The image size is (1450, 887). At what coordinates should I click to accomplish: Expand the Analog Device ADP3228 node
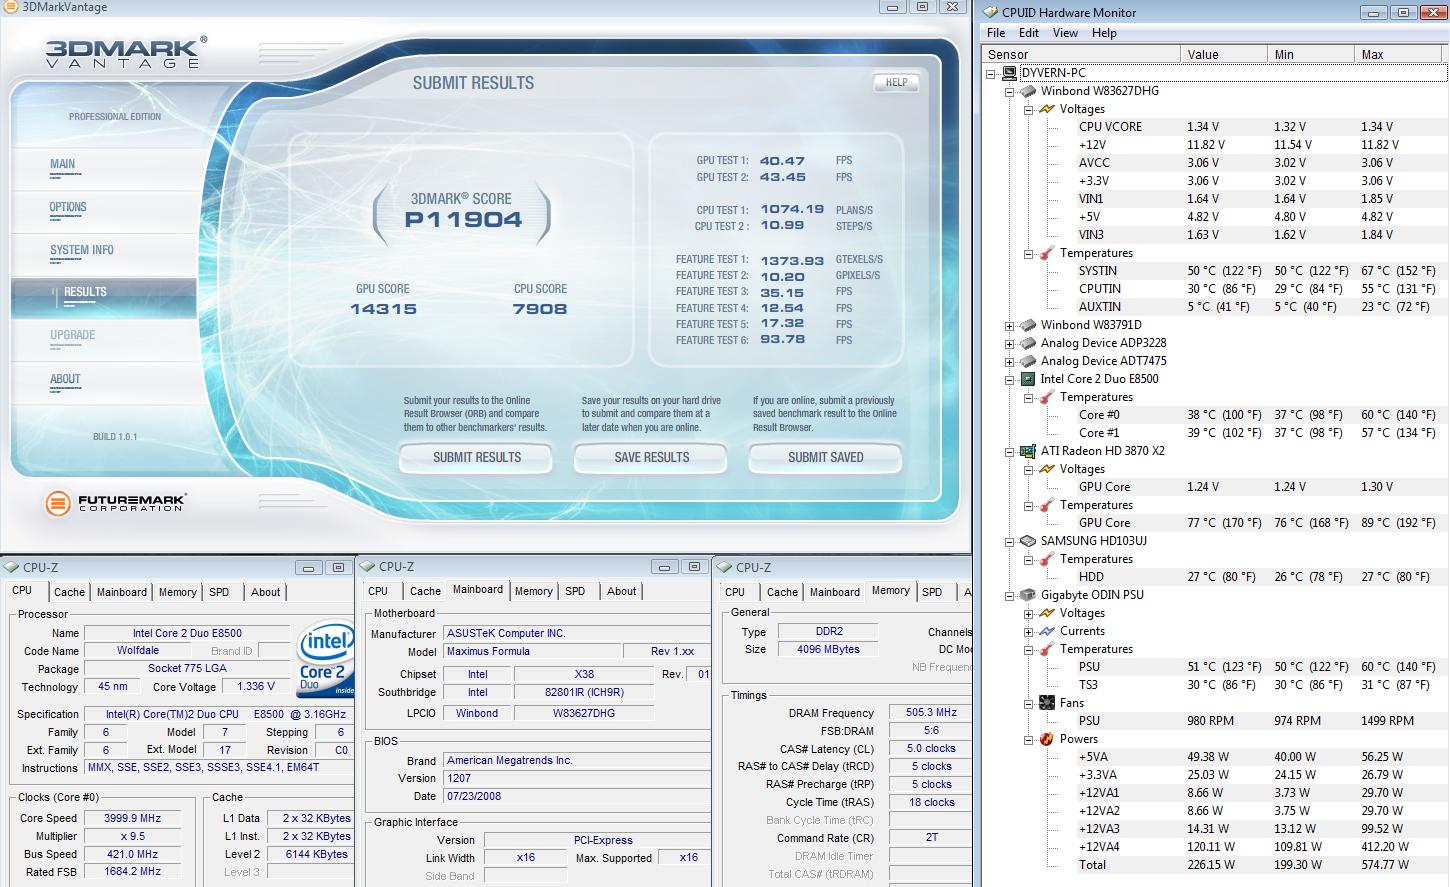tap(1009, 343)
